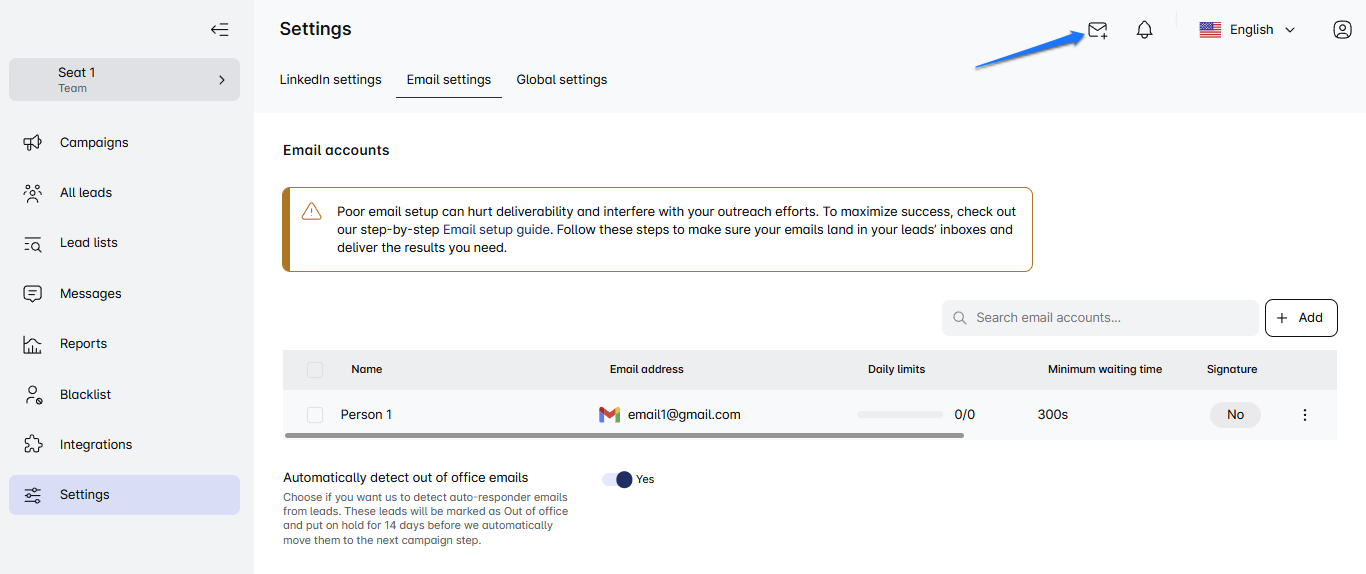Open the notifications bell
This screenshot has height=574, width=1366.
pyautogui.click(x=1145, y=30)
